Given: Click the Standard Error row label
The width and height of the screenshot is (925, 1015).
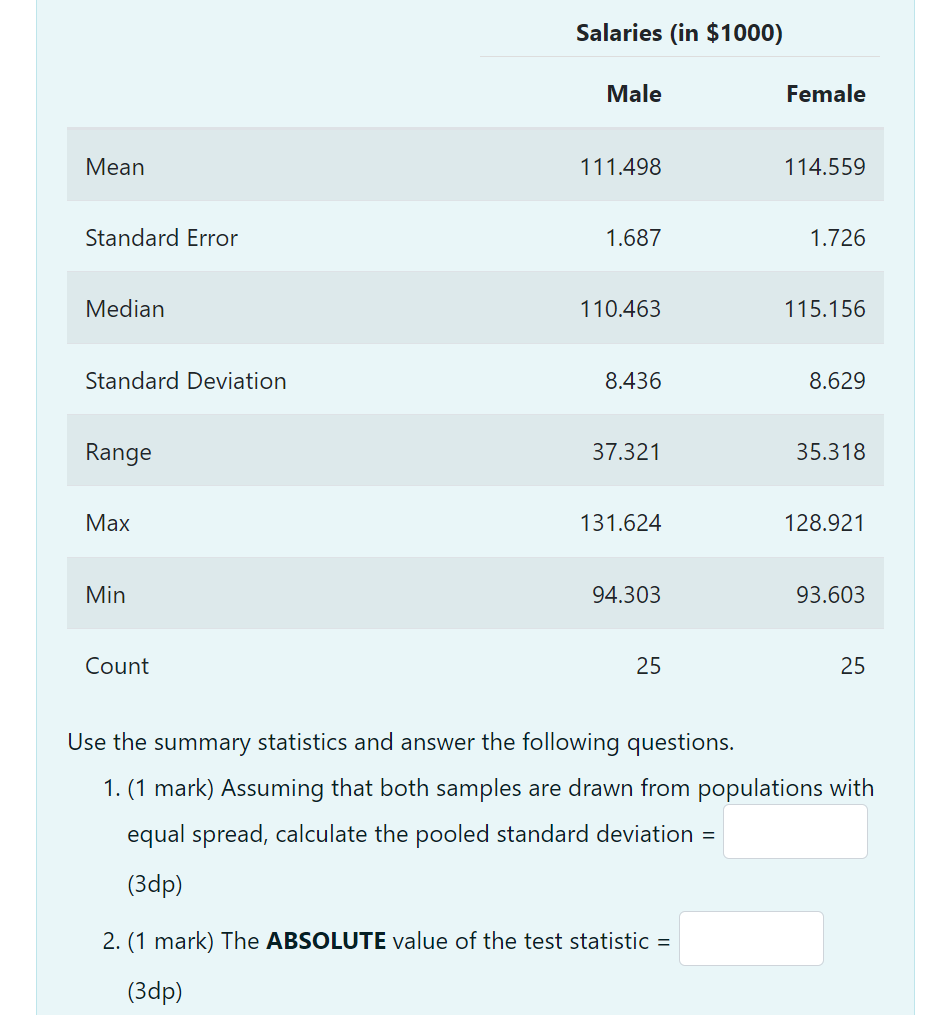Looking at the screenshot, I should 161,238.
